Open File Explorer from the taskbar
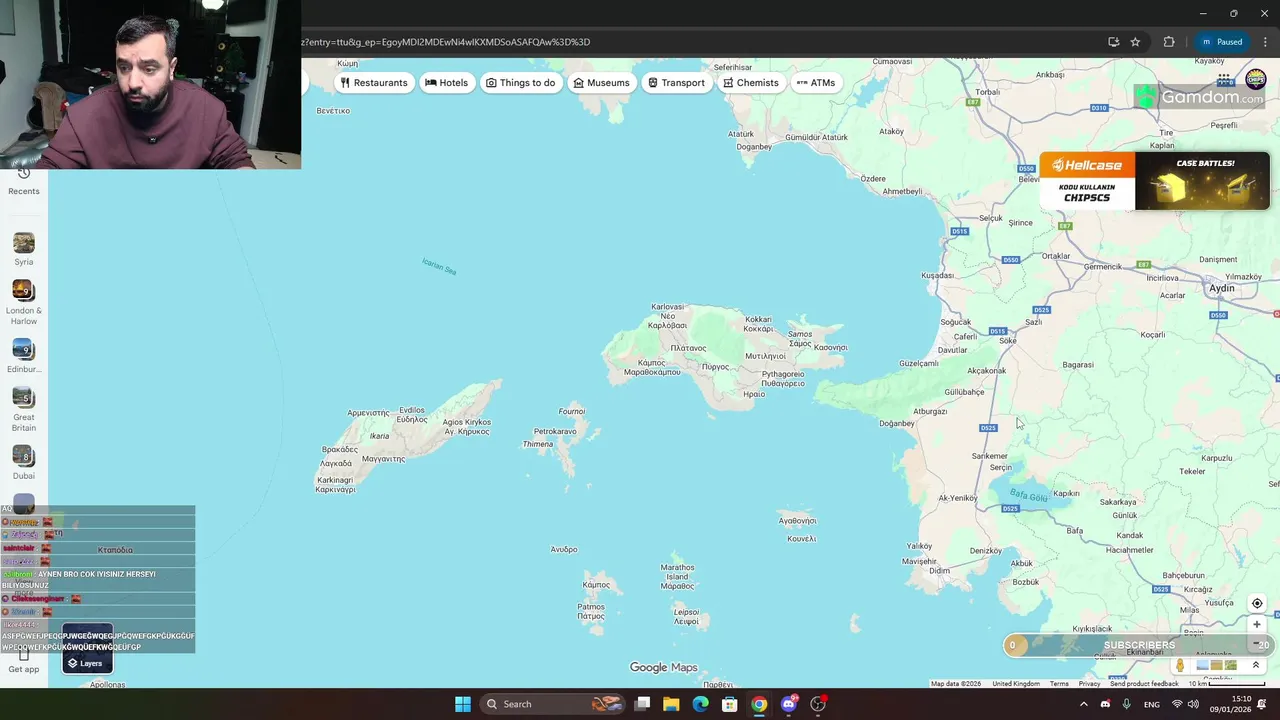1280x720 pixels. point(671,704)
